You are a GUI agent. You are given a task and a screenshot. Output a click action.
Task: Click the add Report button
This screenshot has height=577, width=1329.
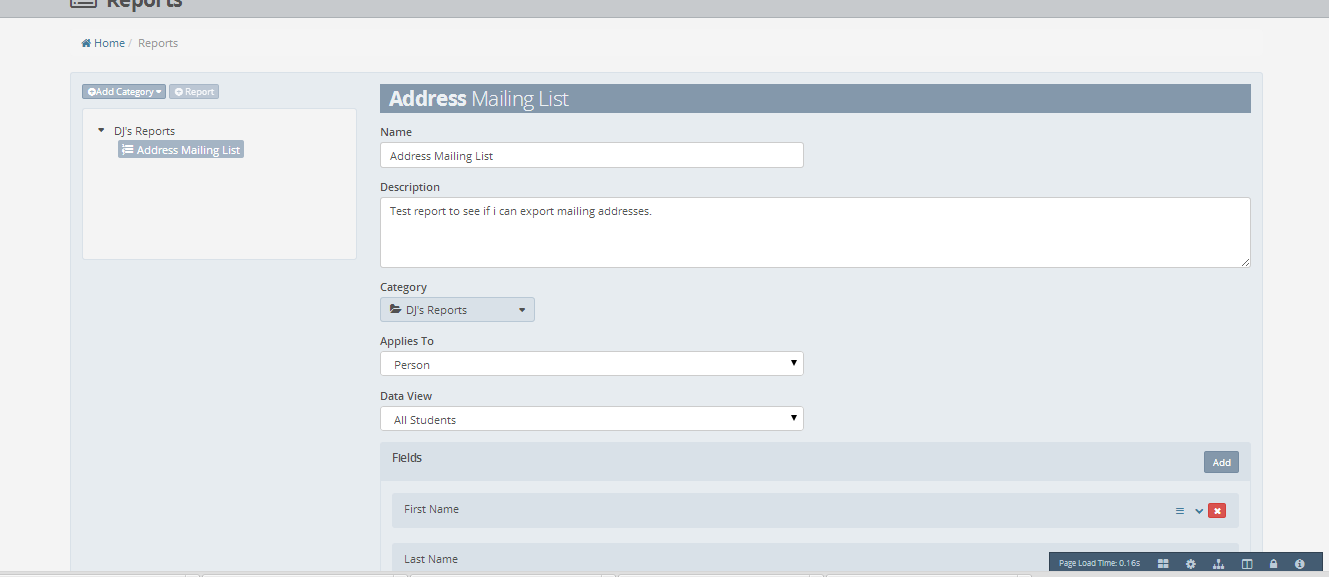194,92
